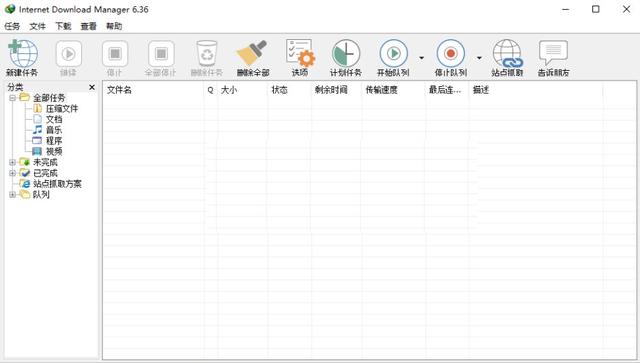The height and width of the screenshot is (363, 640).
Task: Open the 任务 menu
Action: click(12, 26)
